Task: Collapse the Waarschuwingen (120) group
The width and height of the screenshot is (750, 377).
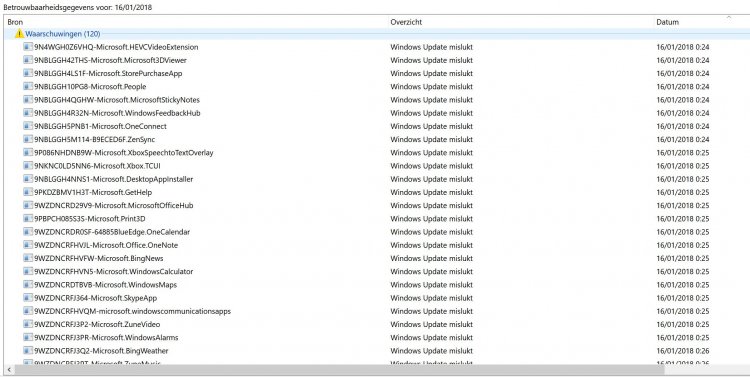Action: point(63,34)
